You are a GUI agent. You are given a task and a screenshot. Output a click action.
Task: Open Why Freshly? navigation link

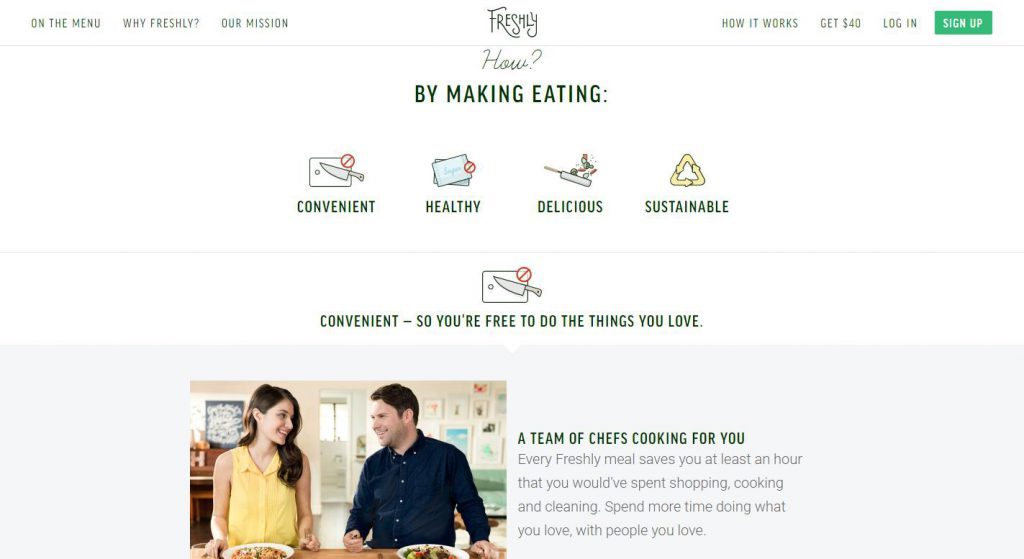(x=161, y=24)
